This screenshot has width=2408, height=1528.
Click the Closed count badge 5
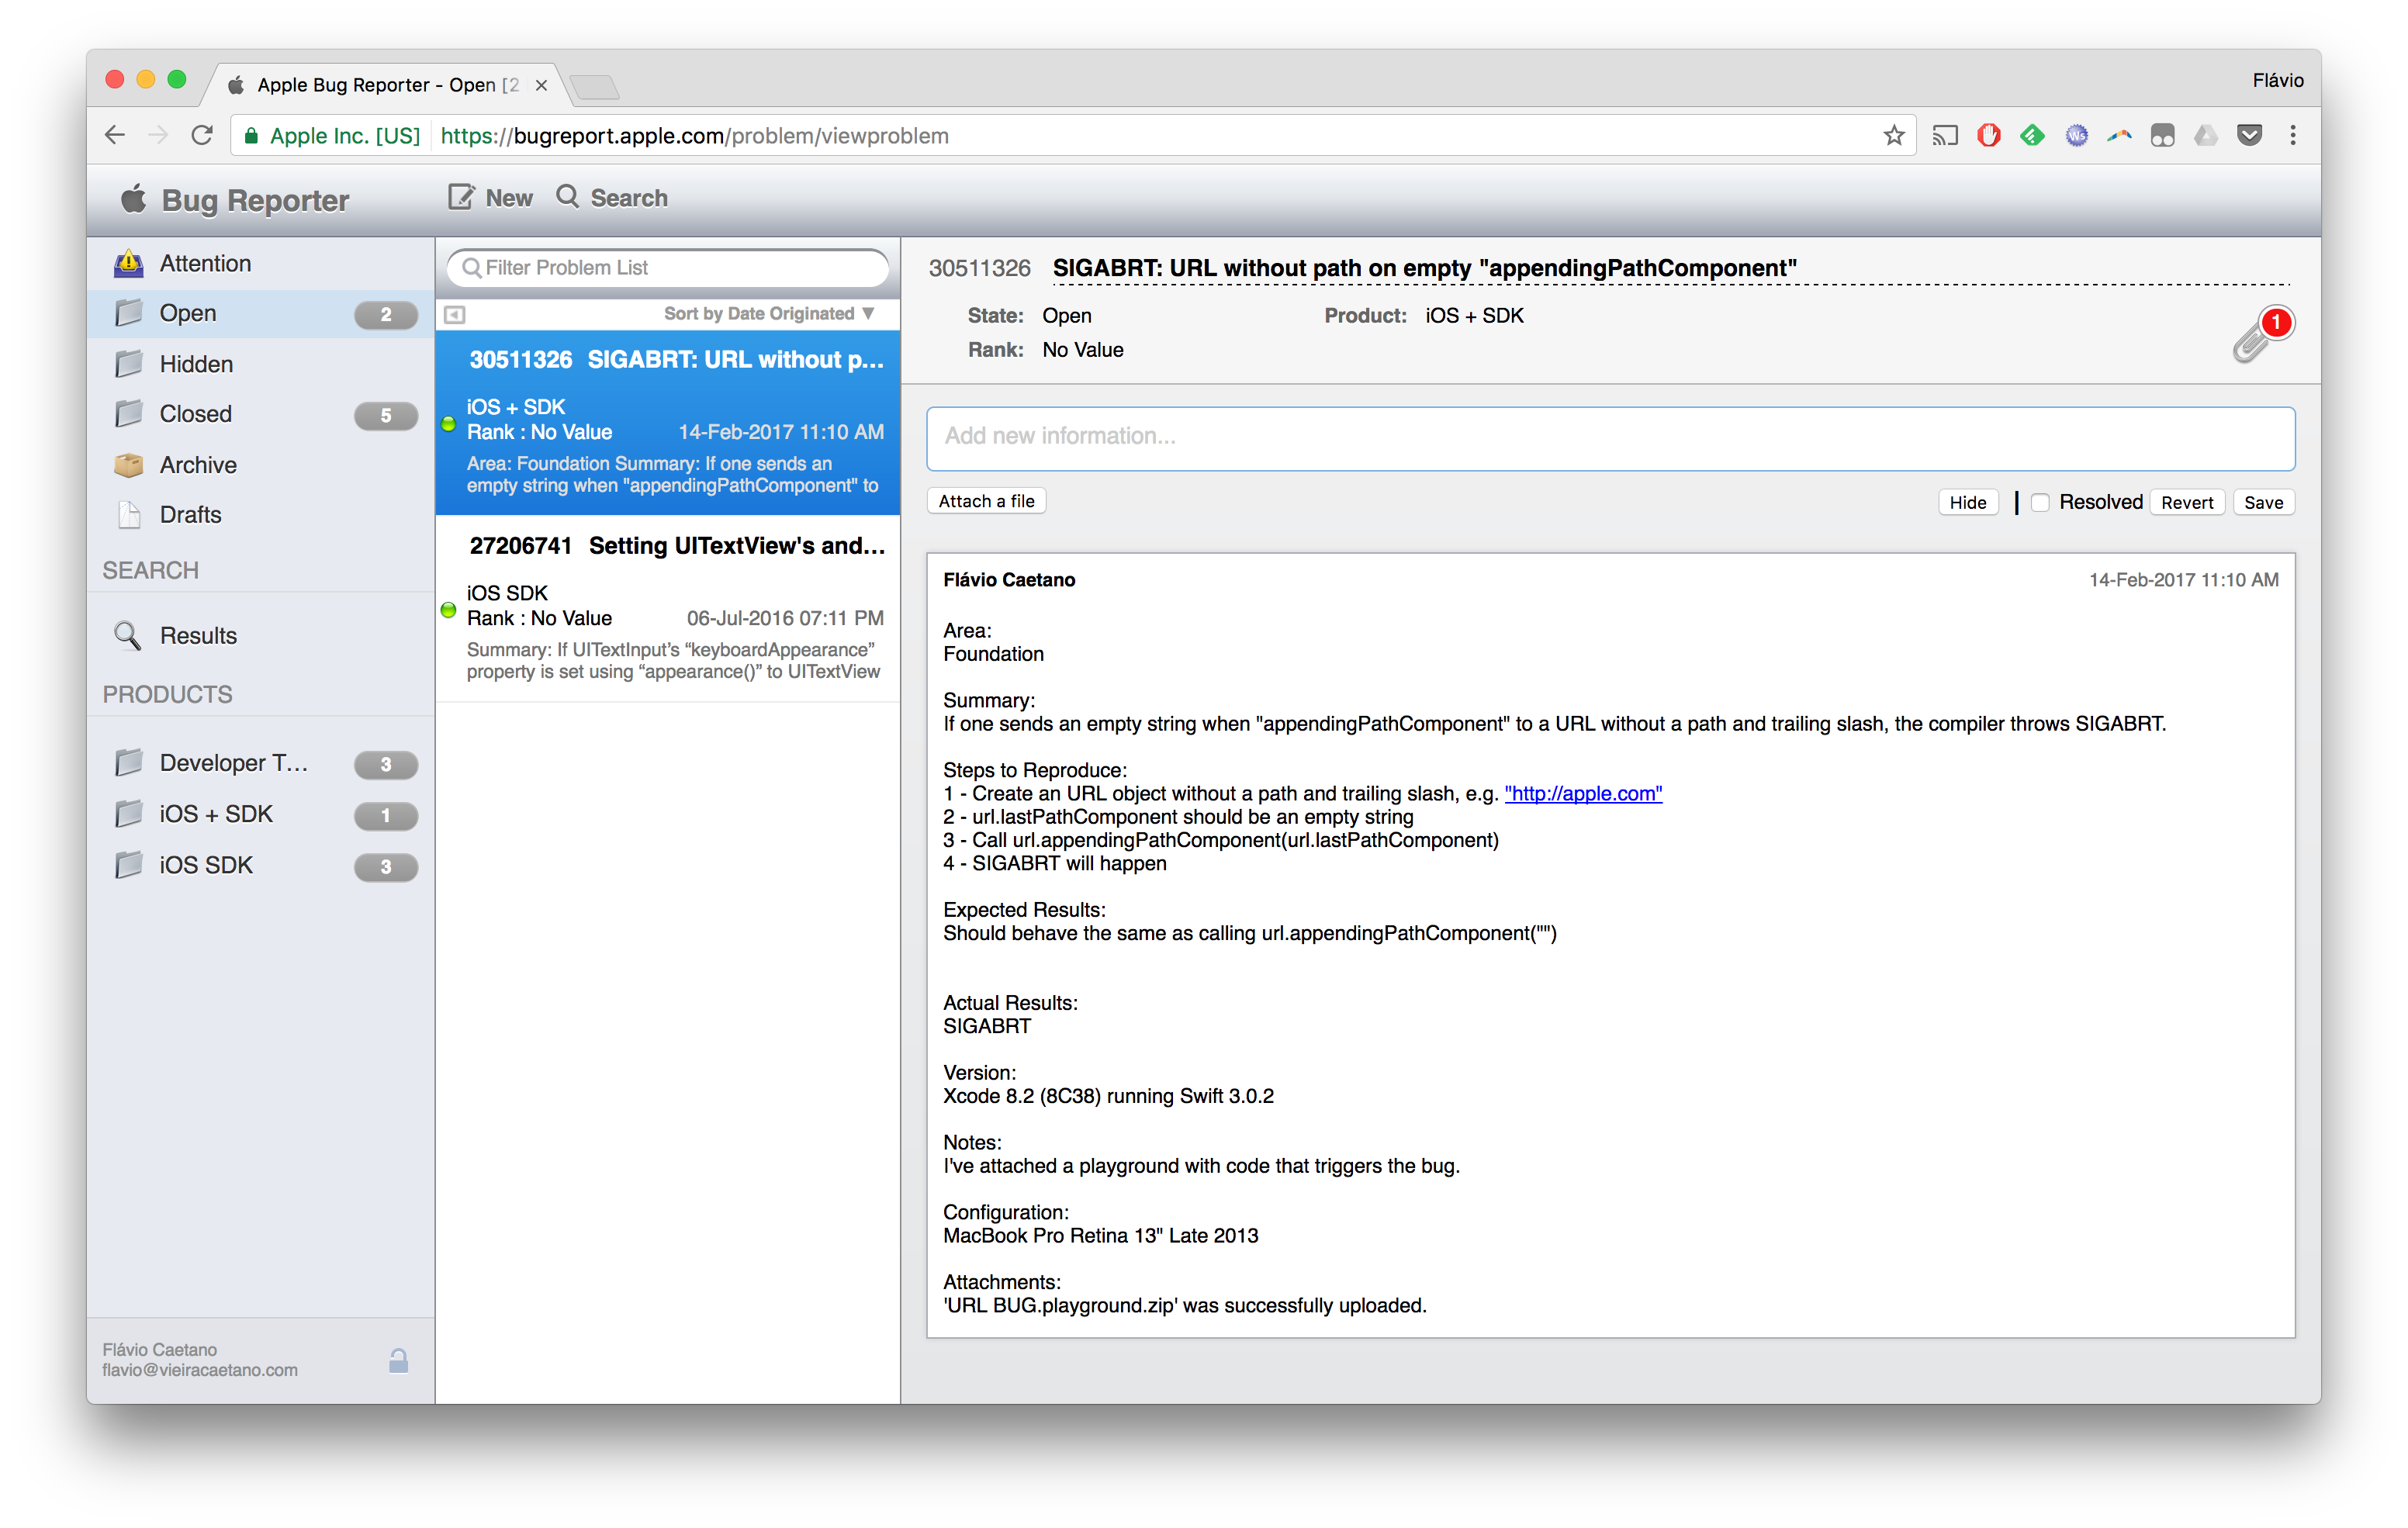(386, 415)
